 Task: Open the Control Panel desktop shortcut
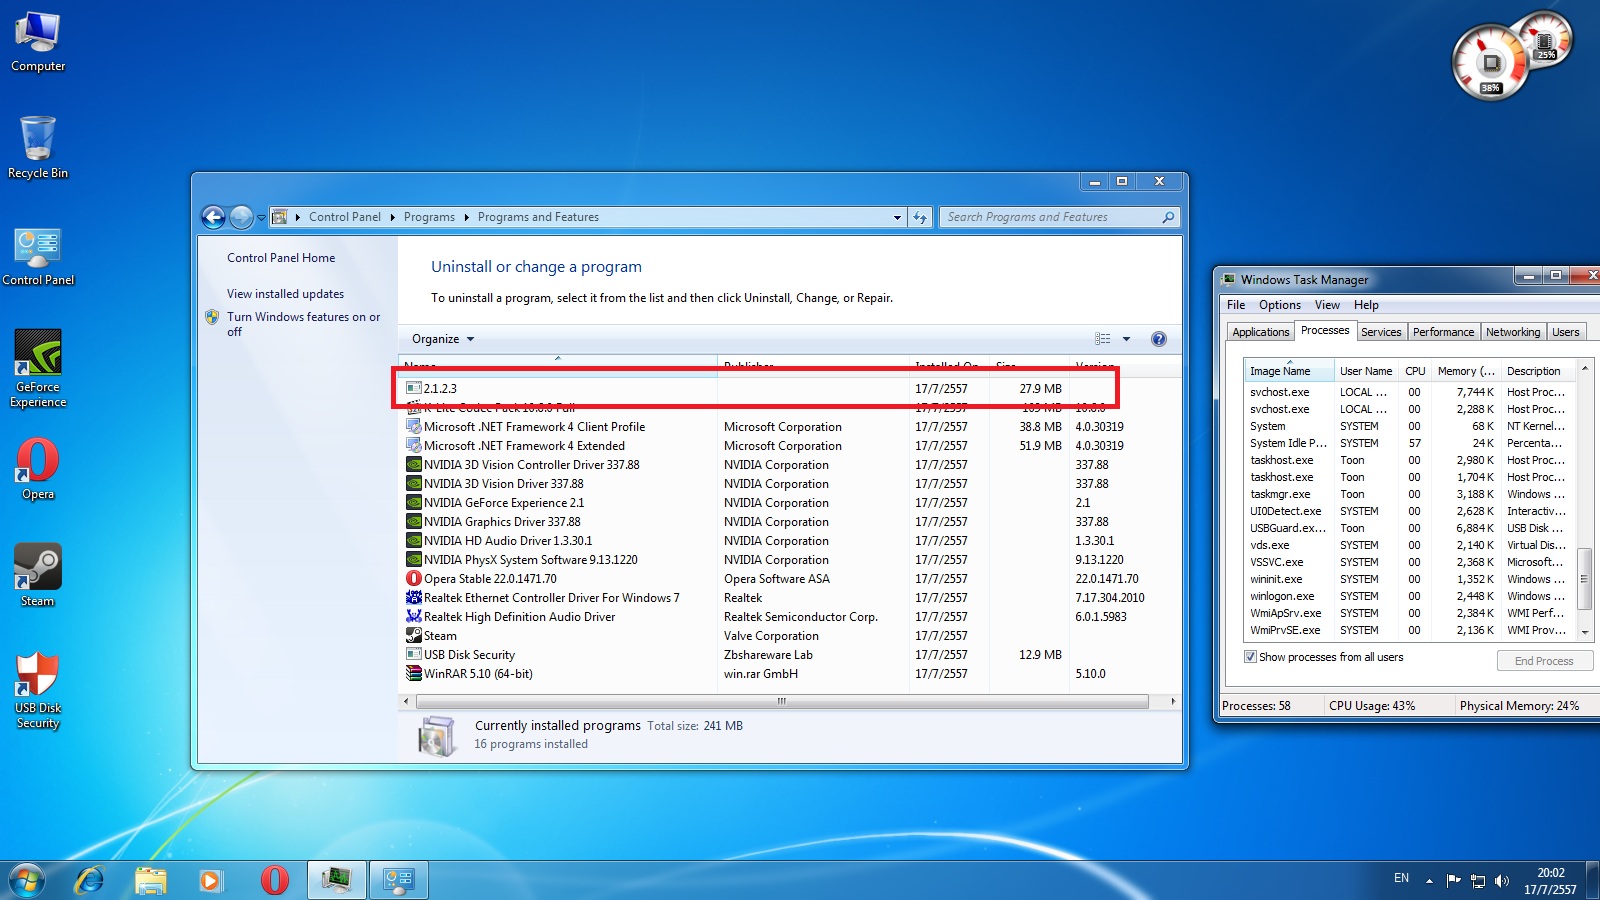[x=38, y=257]
